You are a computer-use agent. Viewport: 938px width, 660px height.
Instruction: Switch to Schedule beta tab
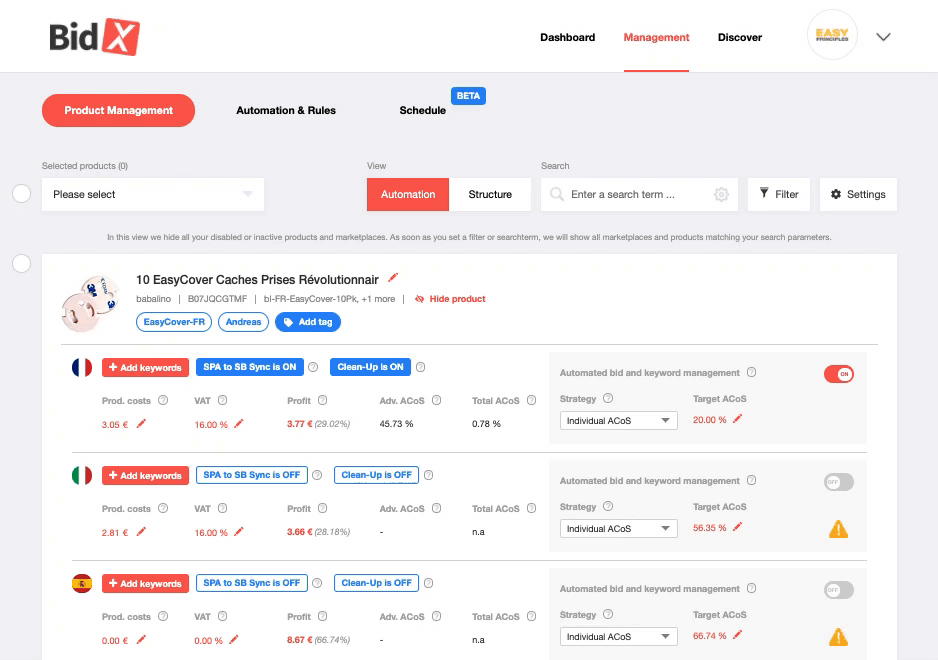coord(422,110)
